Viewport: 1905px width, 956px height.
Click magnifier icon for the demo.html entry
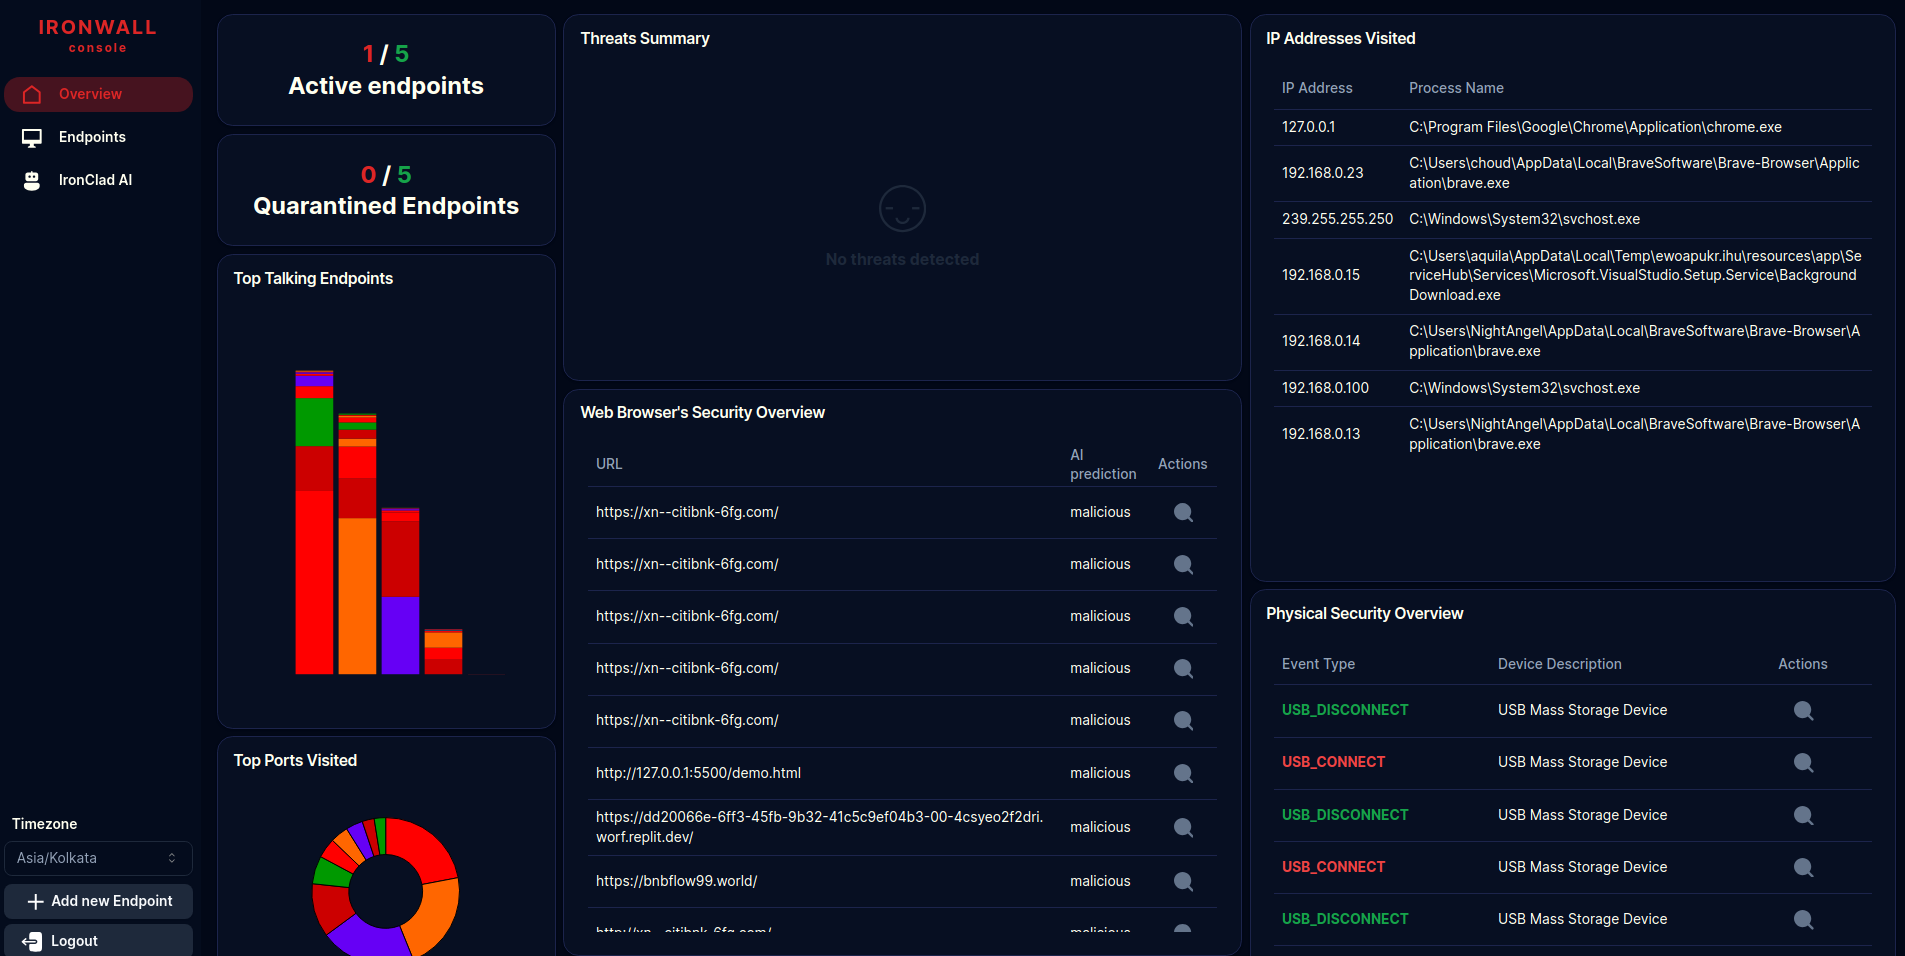[x=1182, y=773]
